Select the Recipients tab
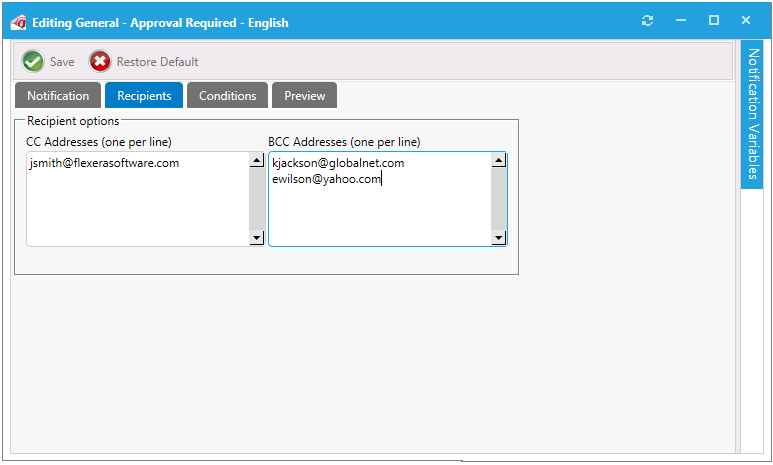Viewport: 773px width, 465px height. click(x=144, y=96)
